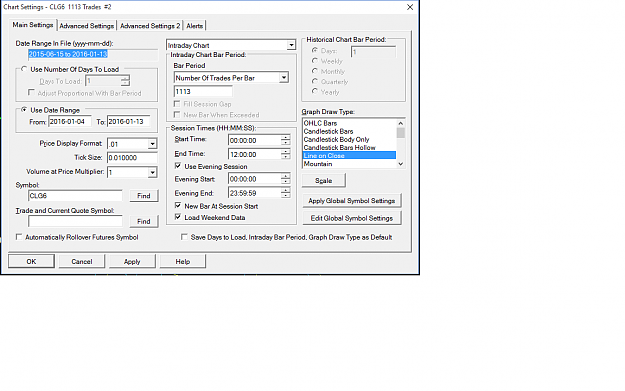Viewport: 625px width, 391px height.
Task: Click the To date field
Action: tap(128, 122)
